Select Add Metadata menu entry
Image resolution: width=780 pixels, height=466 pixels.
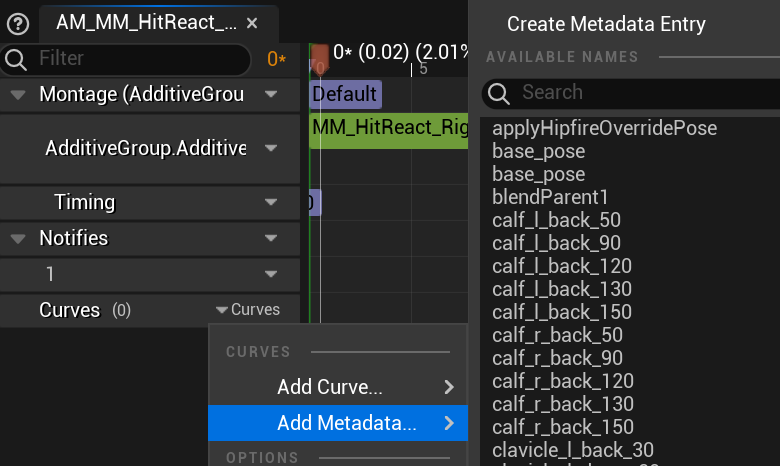(x=346, y=423)
